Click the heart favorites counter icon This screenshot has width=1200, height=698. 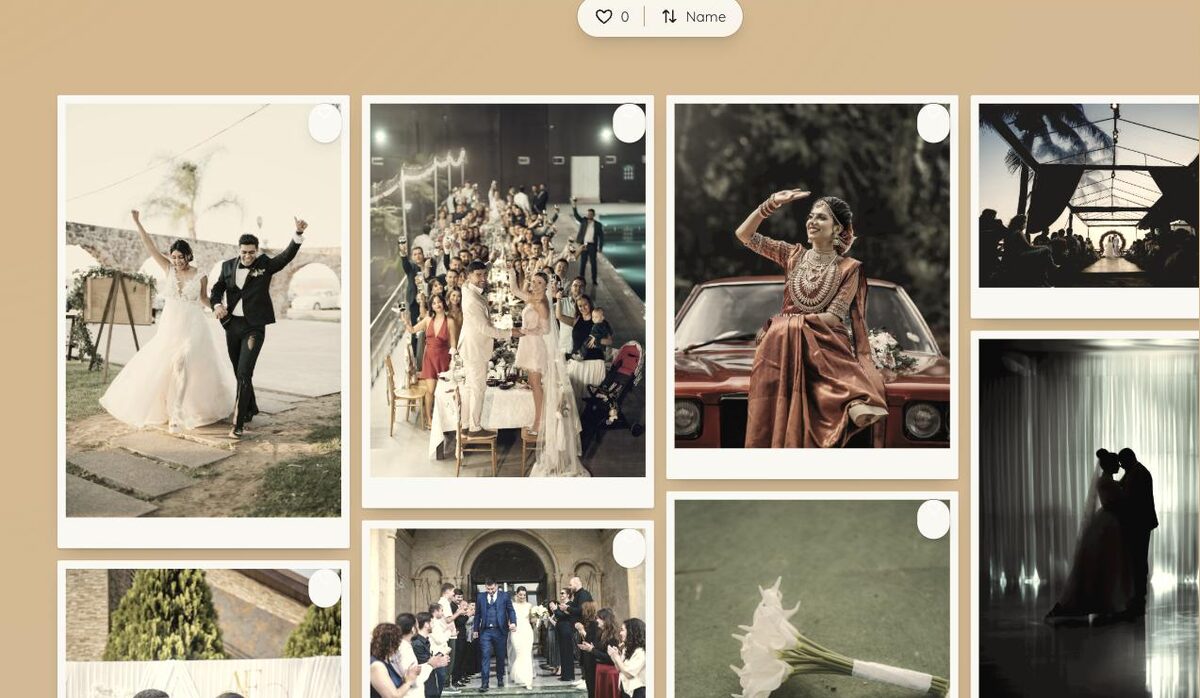604,17
